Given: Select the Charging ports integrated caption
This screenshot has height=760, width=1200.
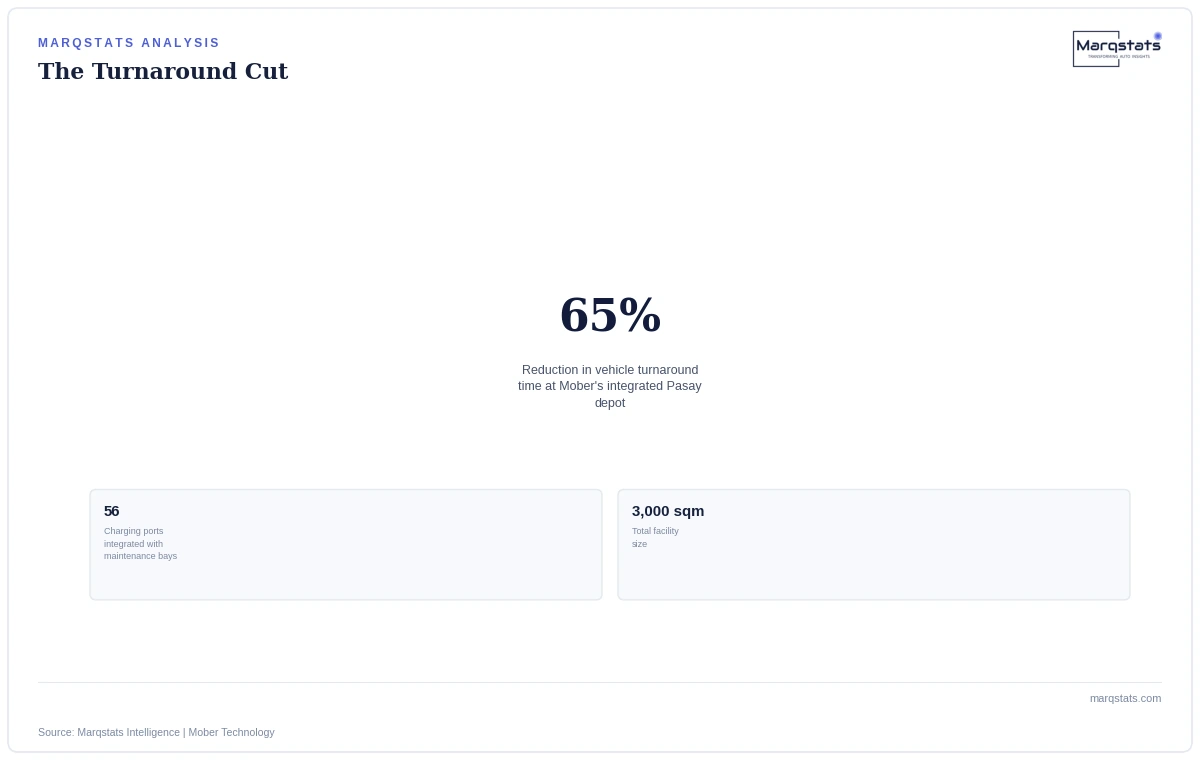Looking at the screenshot, I should (x=140, y=544).
